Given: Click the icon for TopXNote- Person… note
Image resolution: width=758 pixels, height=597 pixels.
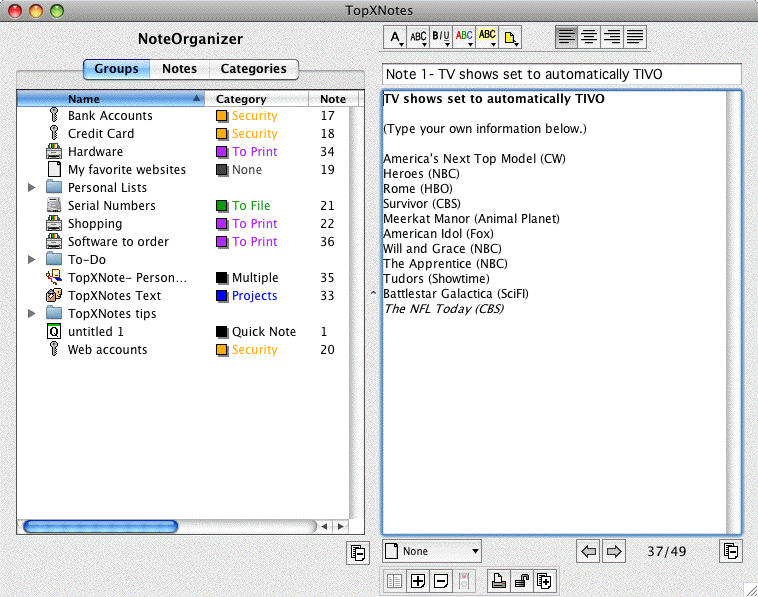Looking at the screenshot, I should tap(54, 277).
